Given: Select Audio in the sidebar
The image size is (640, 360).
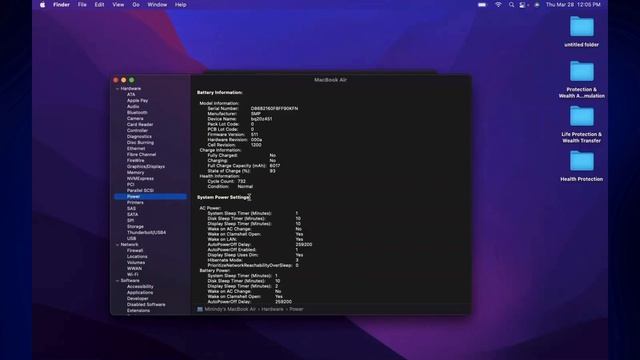Looking at the screenshot, I should coord(133,107).
